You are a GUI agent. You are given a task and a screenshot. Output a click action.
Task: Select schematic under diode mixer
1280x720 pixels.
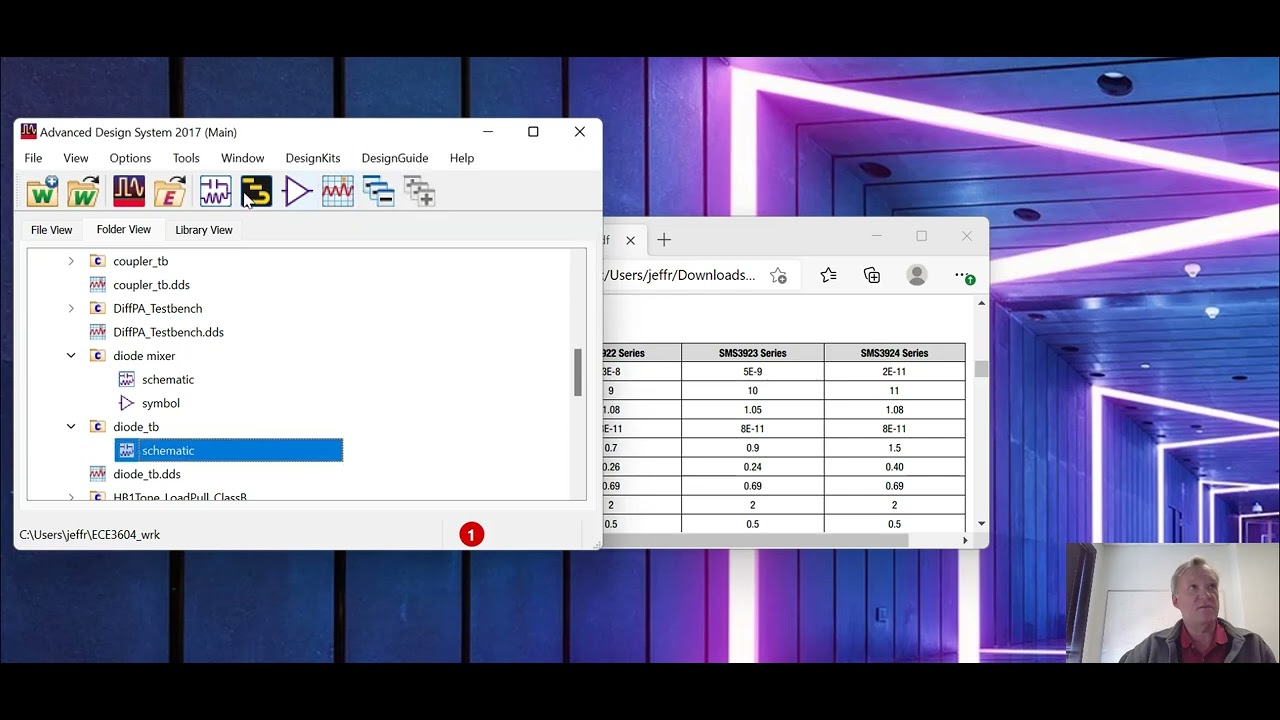pos(168,380)
